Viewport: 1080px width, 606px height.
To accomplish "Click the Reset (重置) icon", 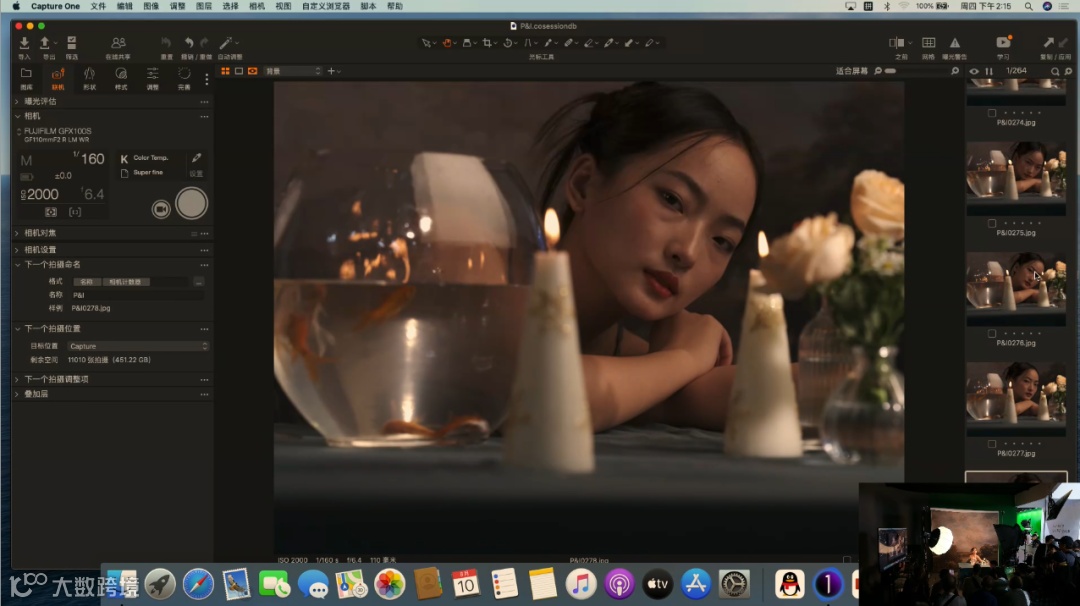I will click(x=166, y=43).
